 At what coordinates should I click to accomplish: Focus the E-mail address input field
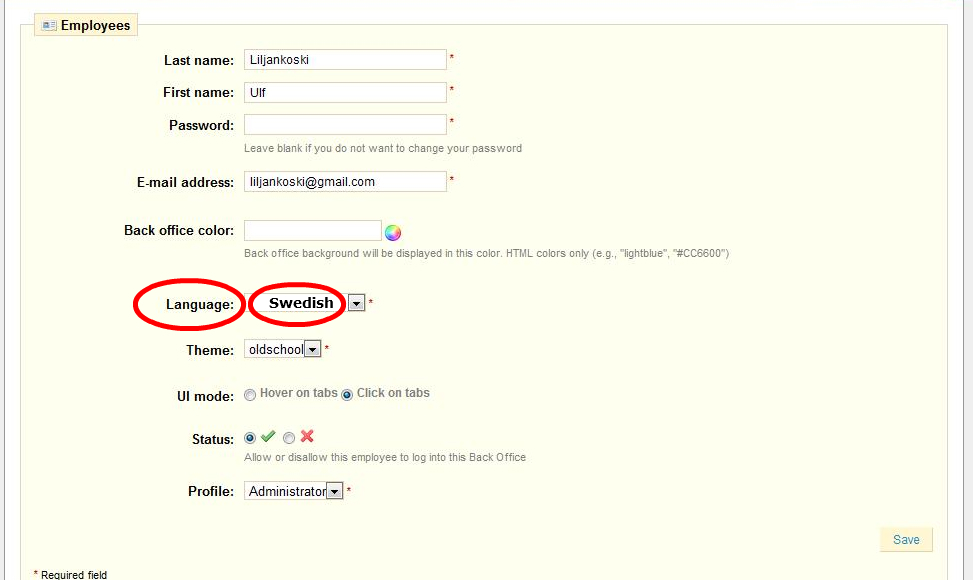[345, 182]
